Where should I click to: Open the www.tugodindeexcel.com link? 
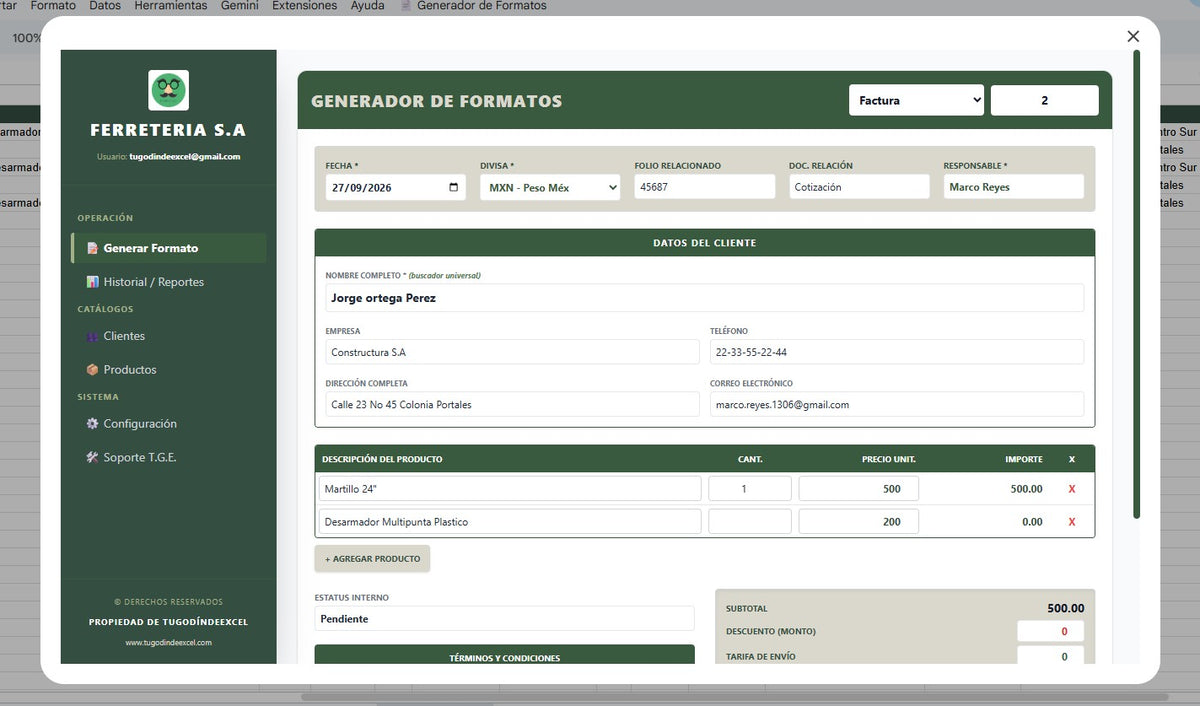168,643
